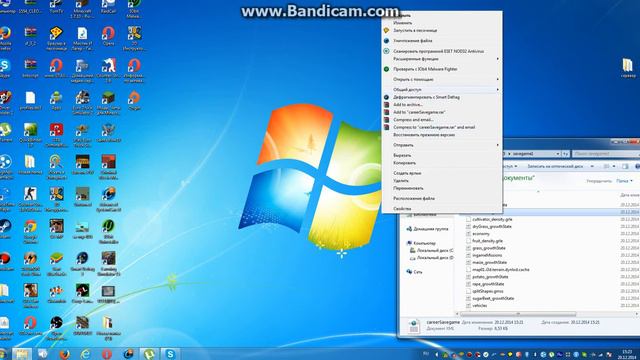Click the taskbar clock

(x=626, y=354)
